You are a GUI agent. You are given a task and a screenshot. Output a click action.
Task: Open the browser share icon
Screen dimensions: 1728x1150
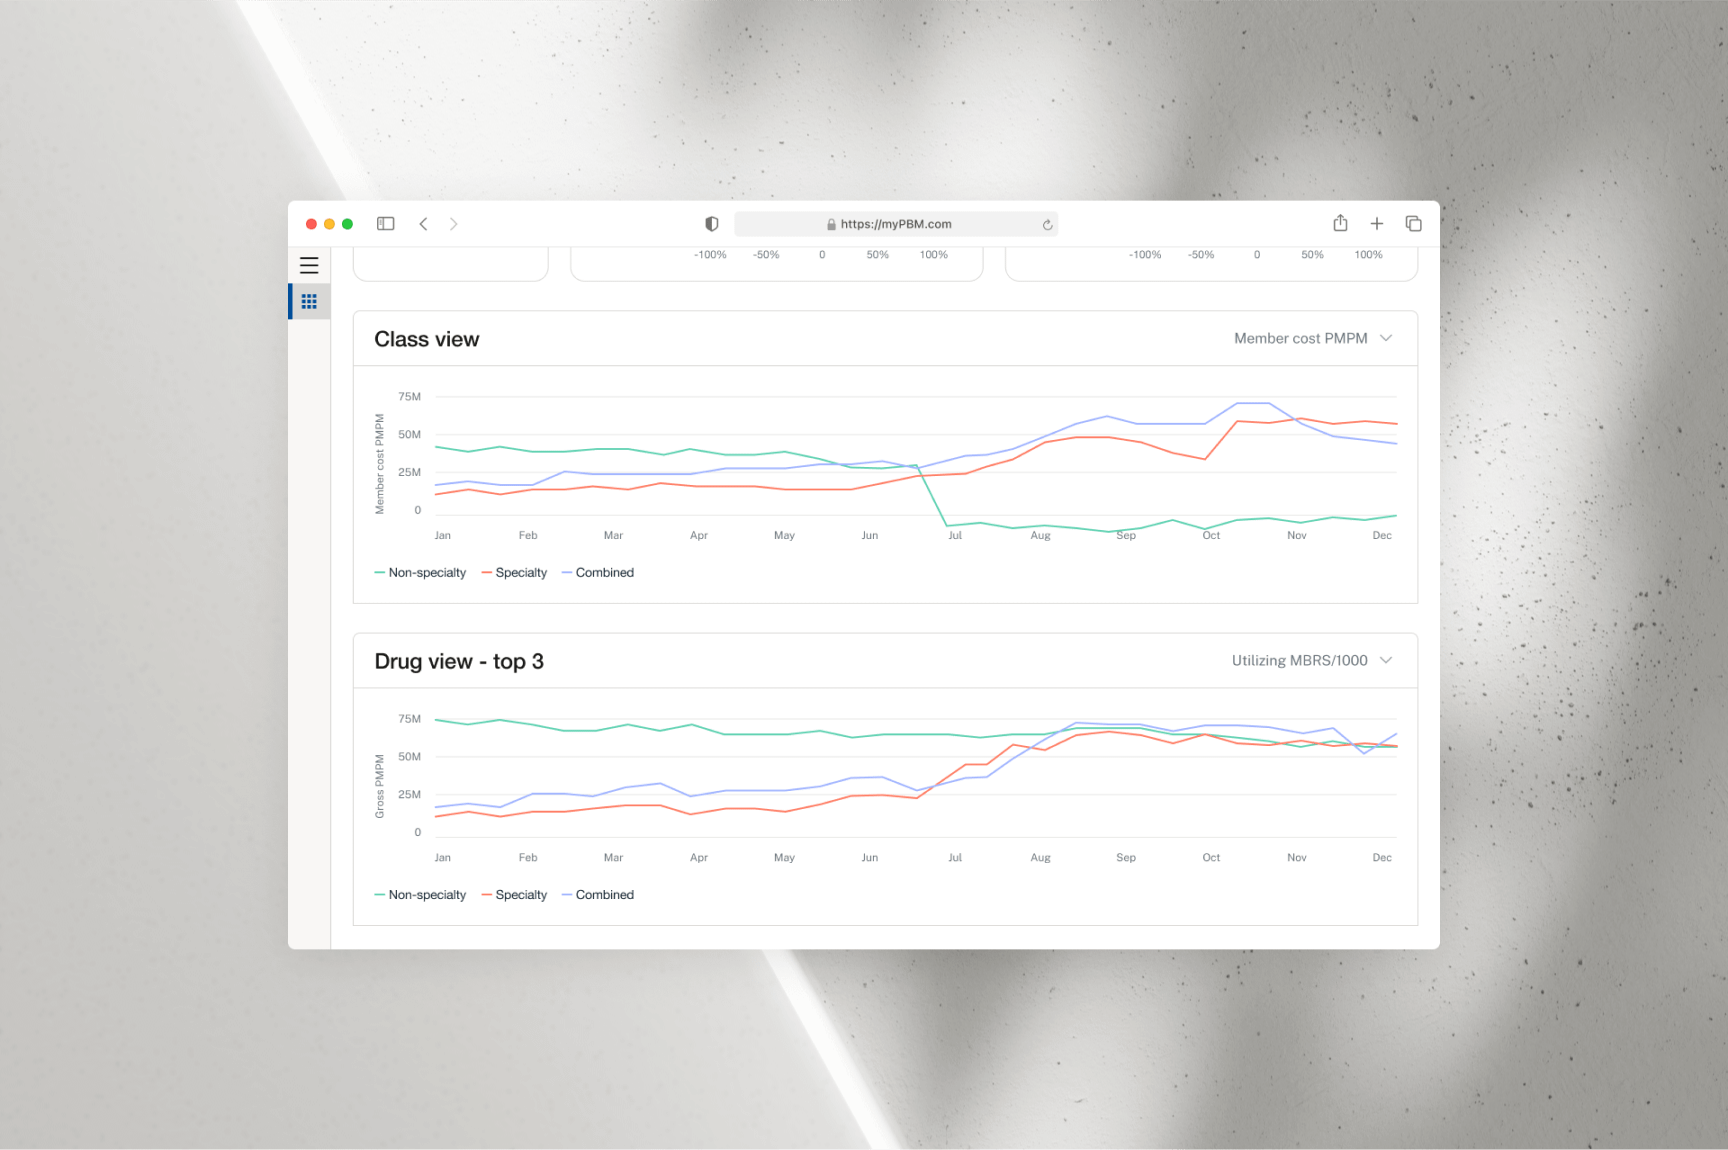click(1340, 223)
